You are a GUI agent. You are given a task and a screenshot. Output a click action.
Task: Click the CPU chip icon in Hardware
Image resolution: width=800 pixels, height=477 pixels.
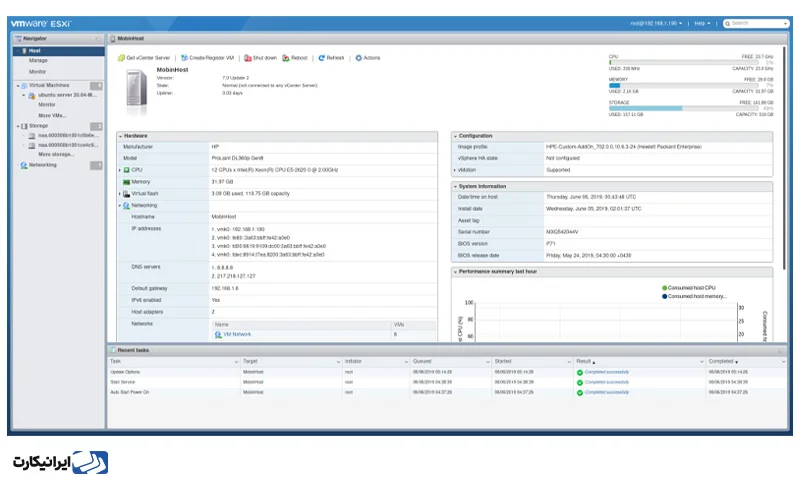click(x=127, y=170)
